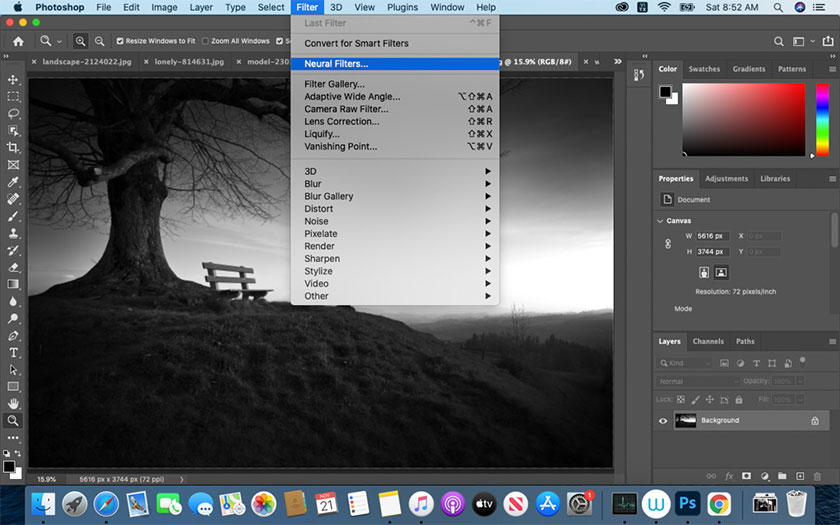Select the Dodge tool
The image size is (840, 525).
tap(13, 319)
